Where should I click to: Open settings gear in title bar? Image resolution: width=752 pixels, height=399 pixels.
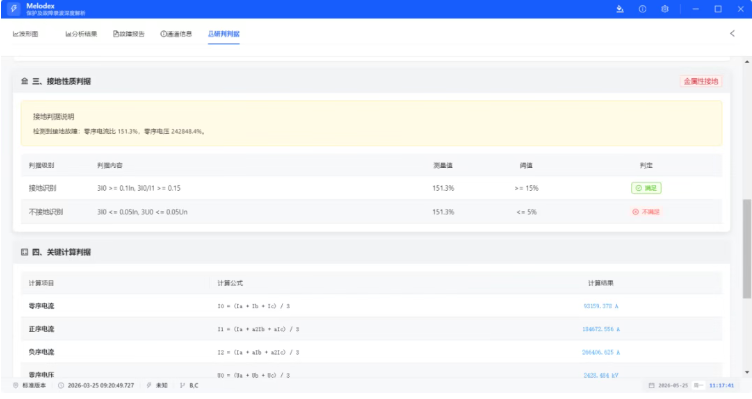point(665,9)
